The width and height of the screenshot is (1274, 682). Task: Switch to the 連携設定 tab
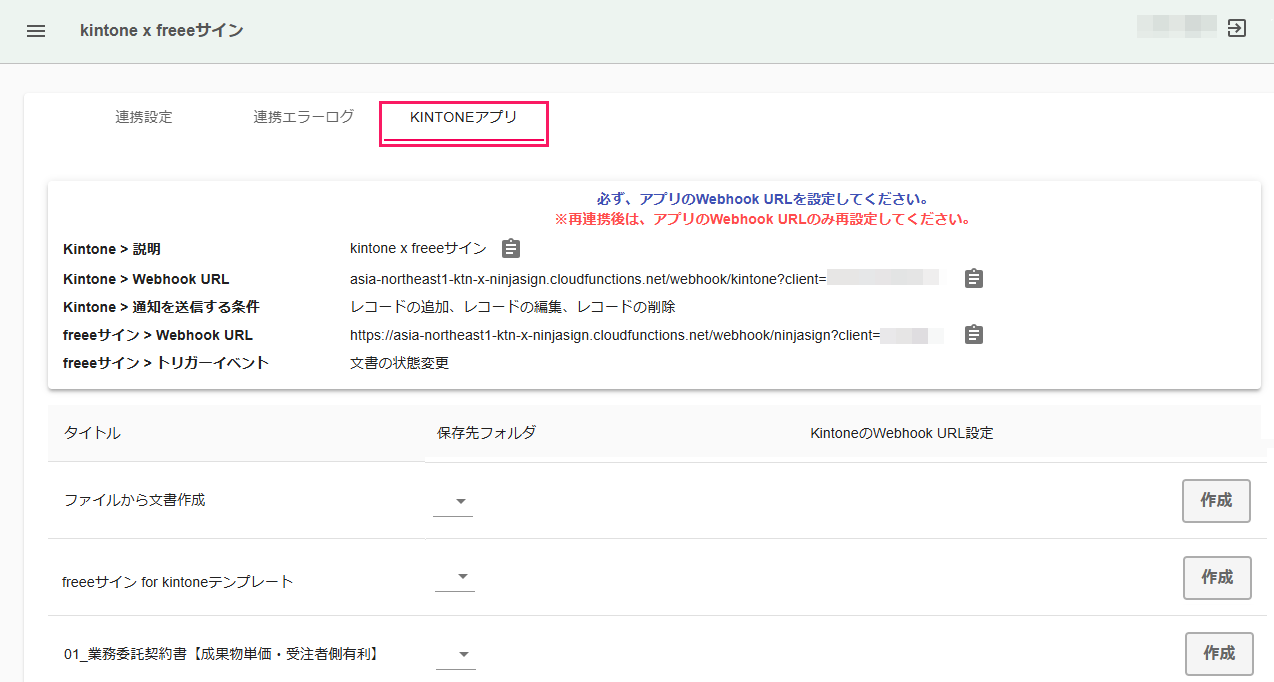pyautogui.click(x=144, y=117)
